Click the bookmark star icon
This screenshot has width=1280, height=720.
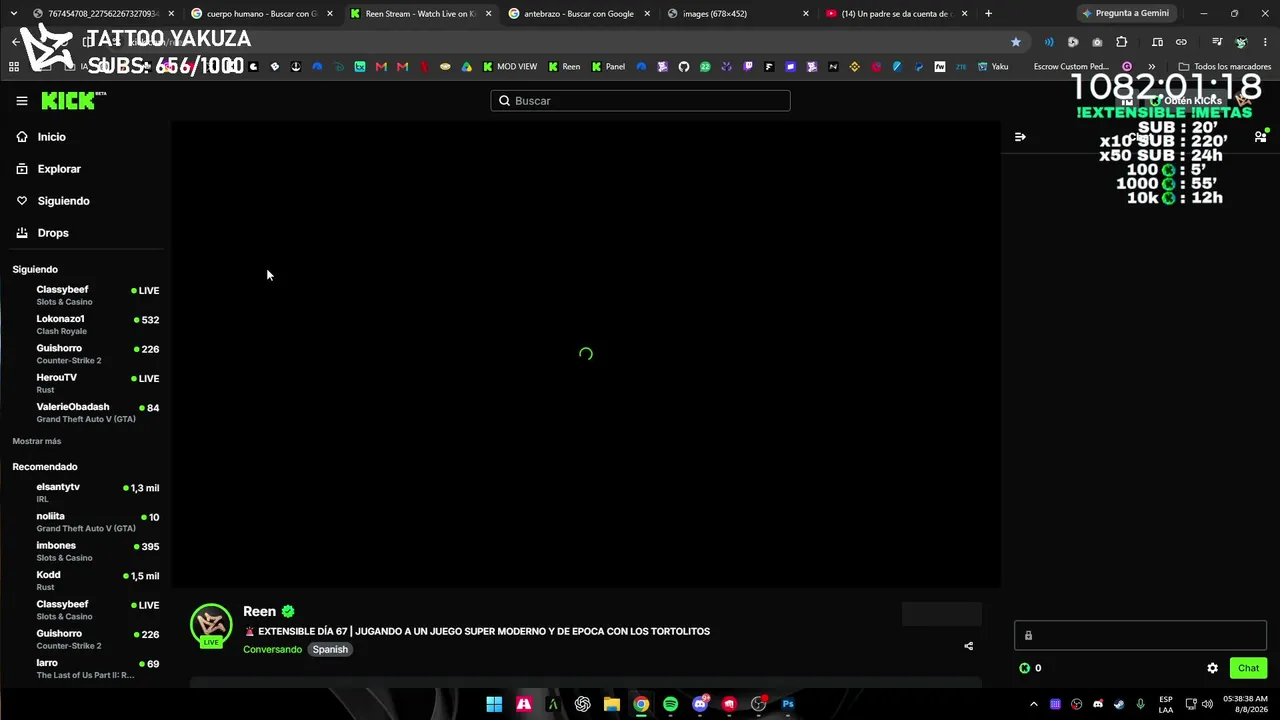(x=1016, y=42)
